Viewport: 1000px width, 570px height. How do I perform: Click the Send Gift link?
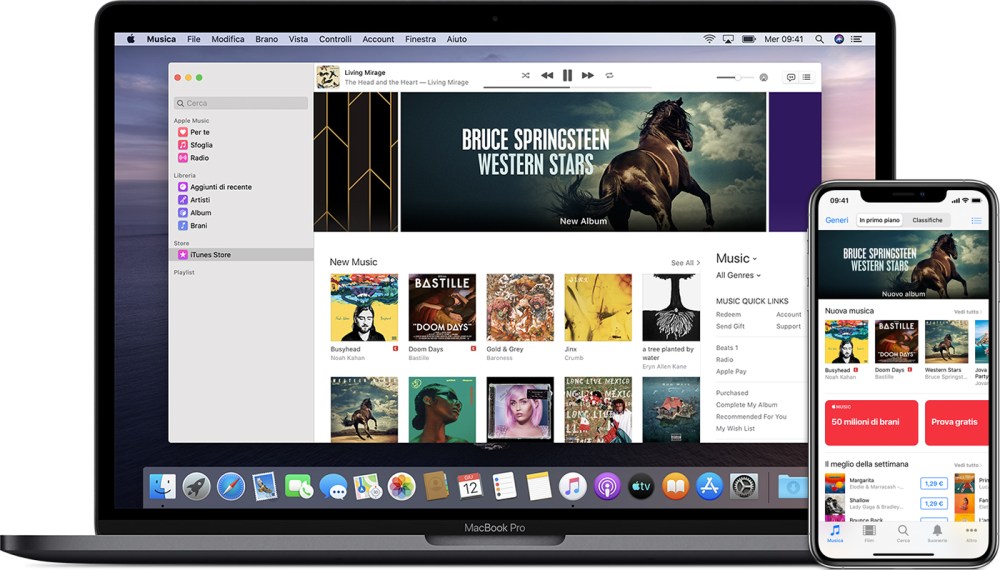(x=730, y=326)
